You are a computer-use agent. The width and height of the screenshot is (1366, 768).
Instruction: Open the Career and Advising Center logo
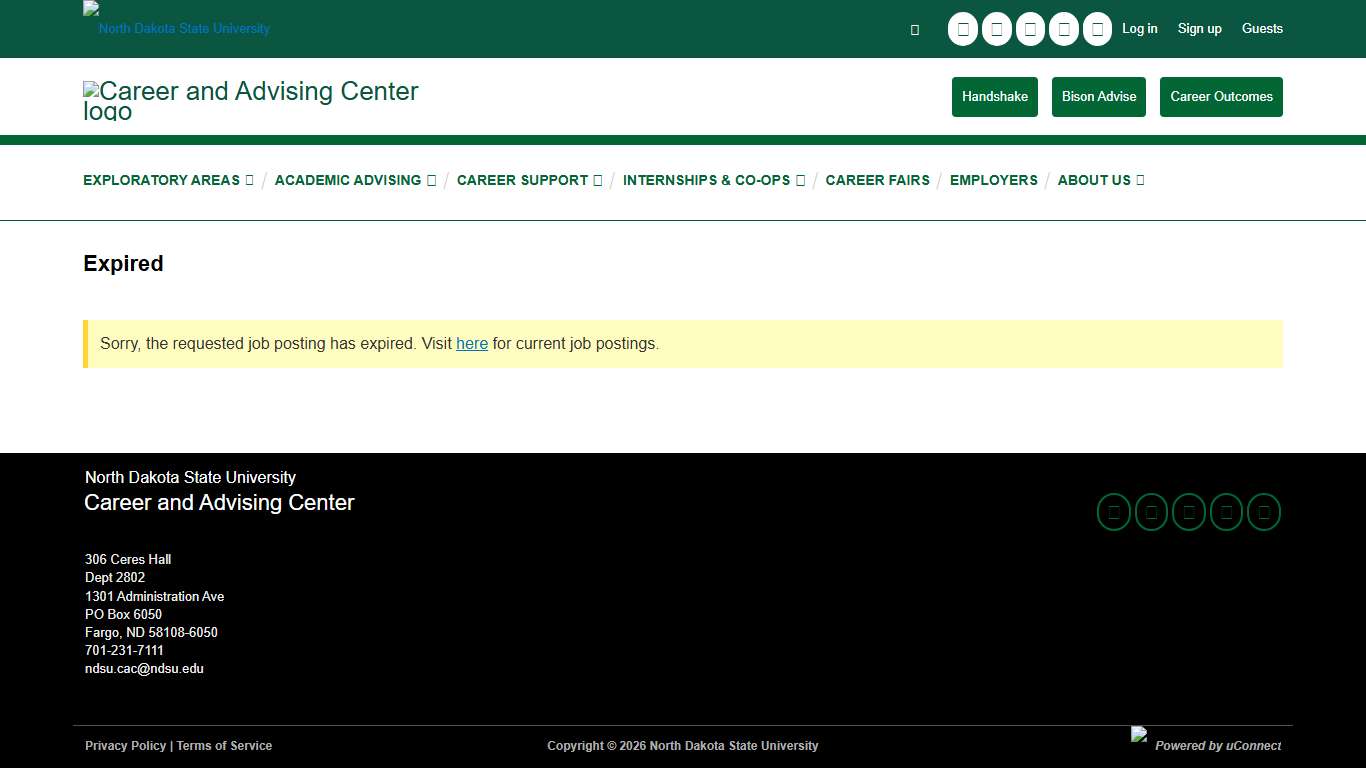[251, 97]
